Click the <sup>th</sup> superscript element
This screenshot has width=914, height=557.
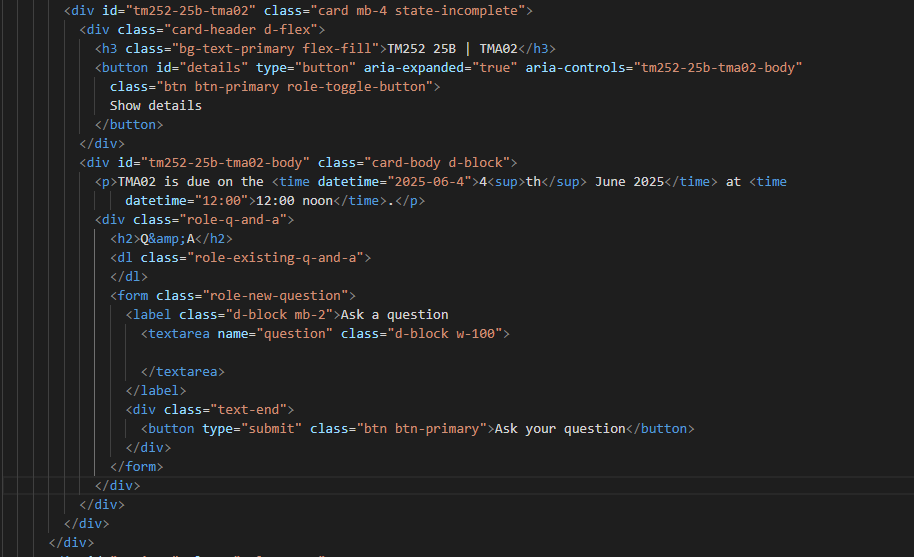[537, 182]
